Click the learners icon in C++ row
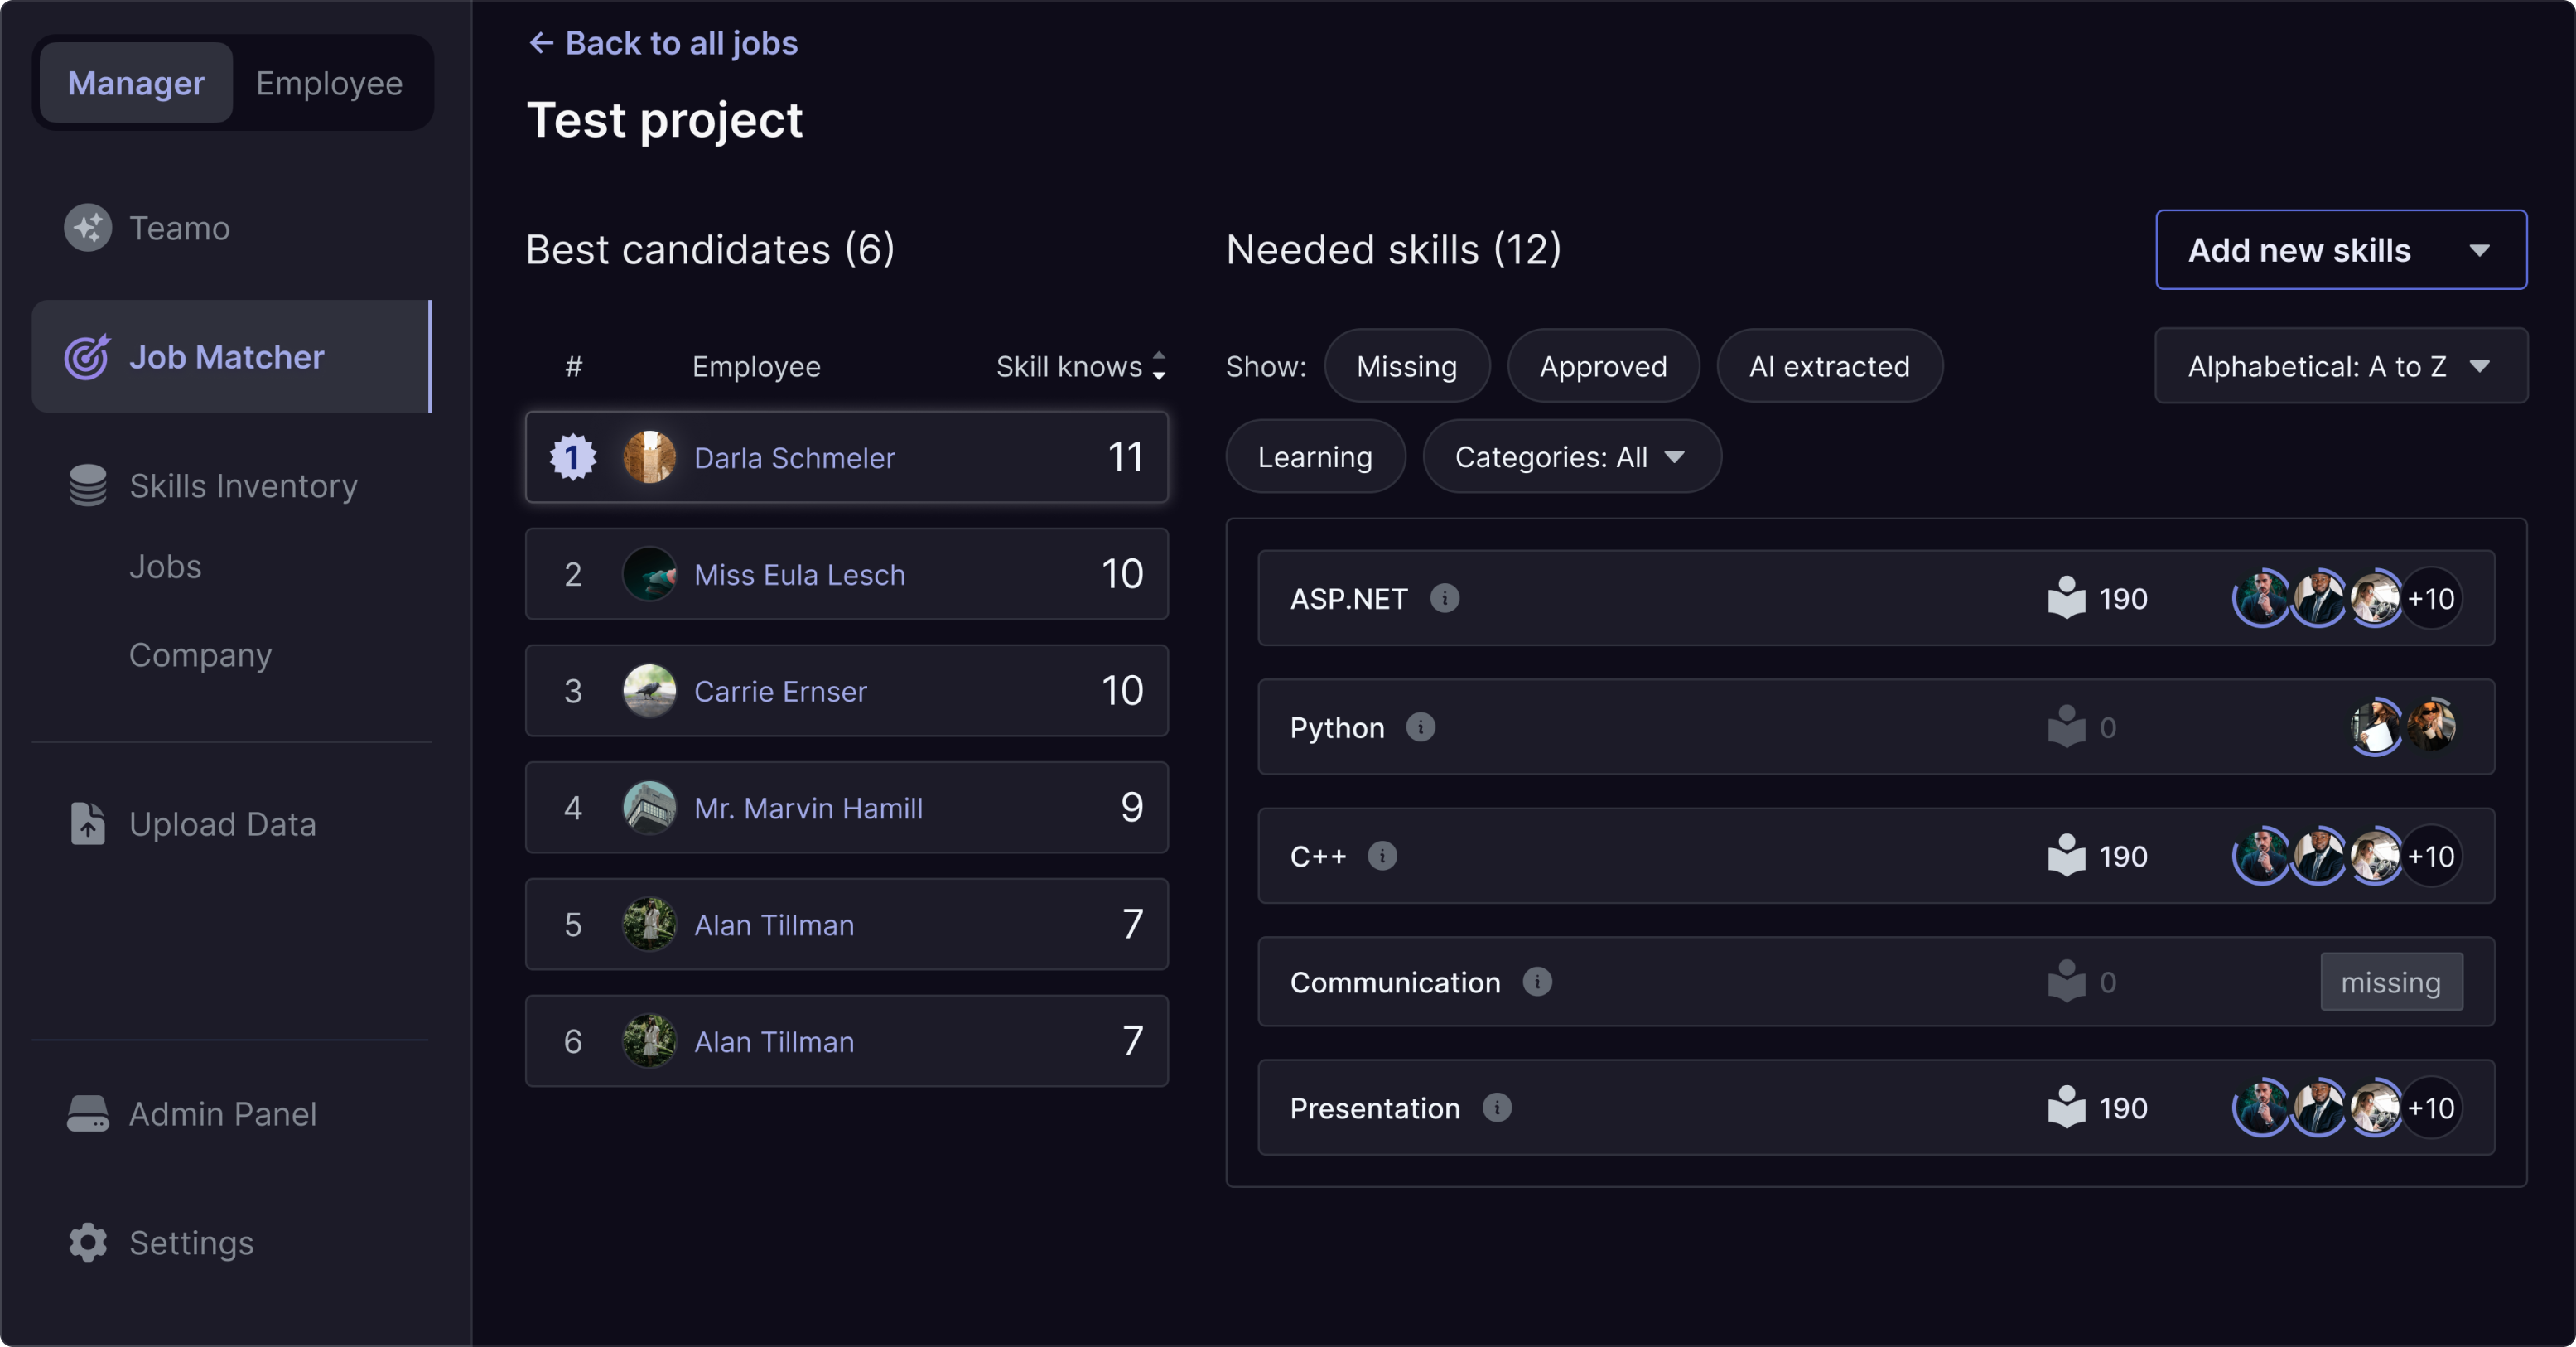This screenshot has height=1347, width=2576. coord(2066,856)
